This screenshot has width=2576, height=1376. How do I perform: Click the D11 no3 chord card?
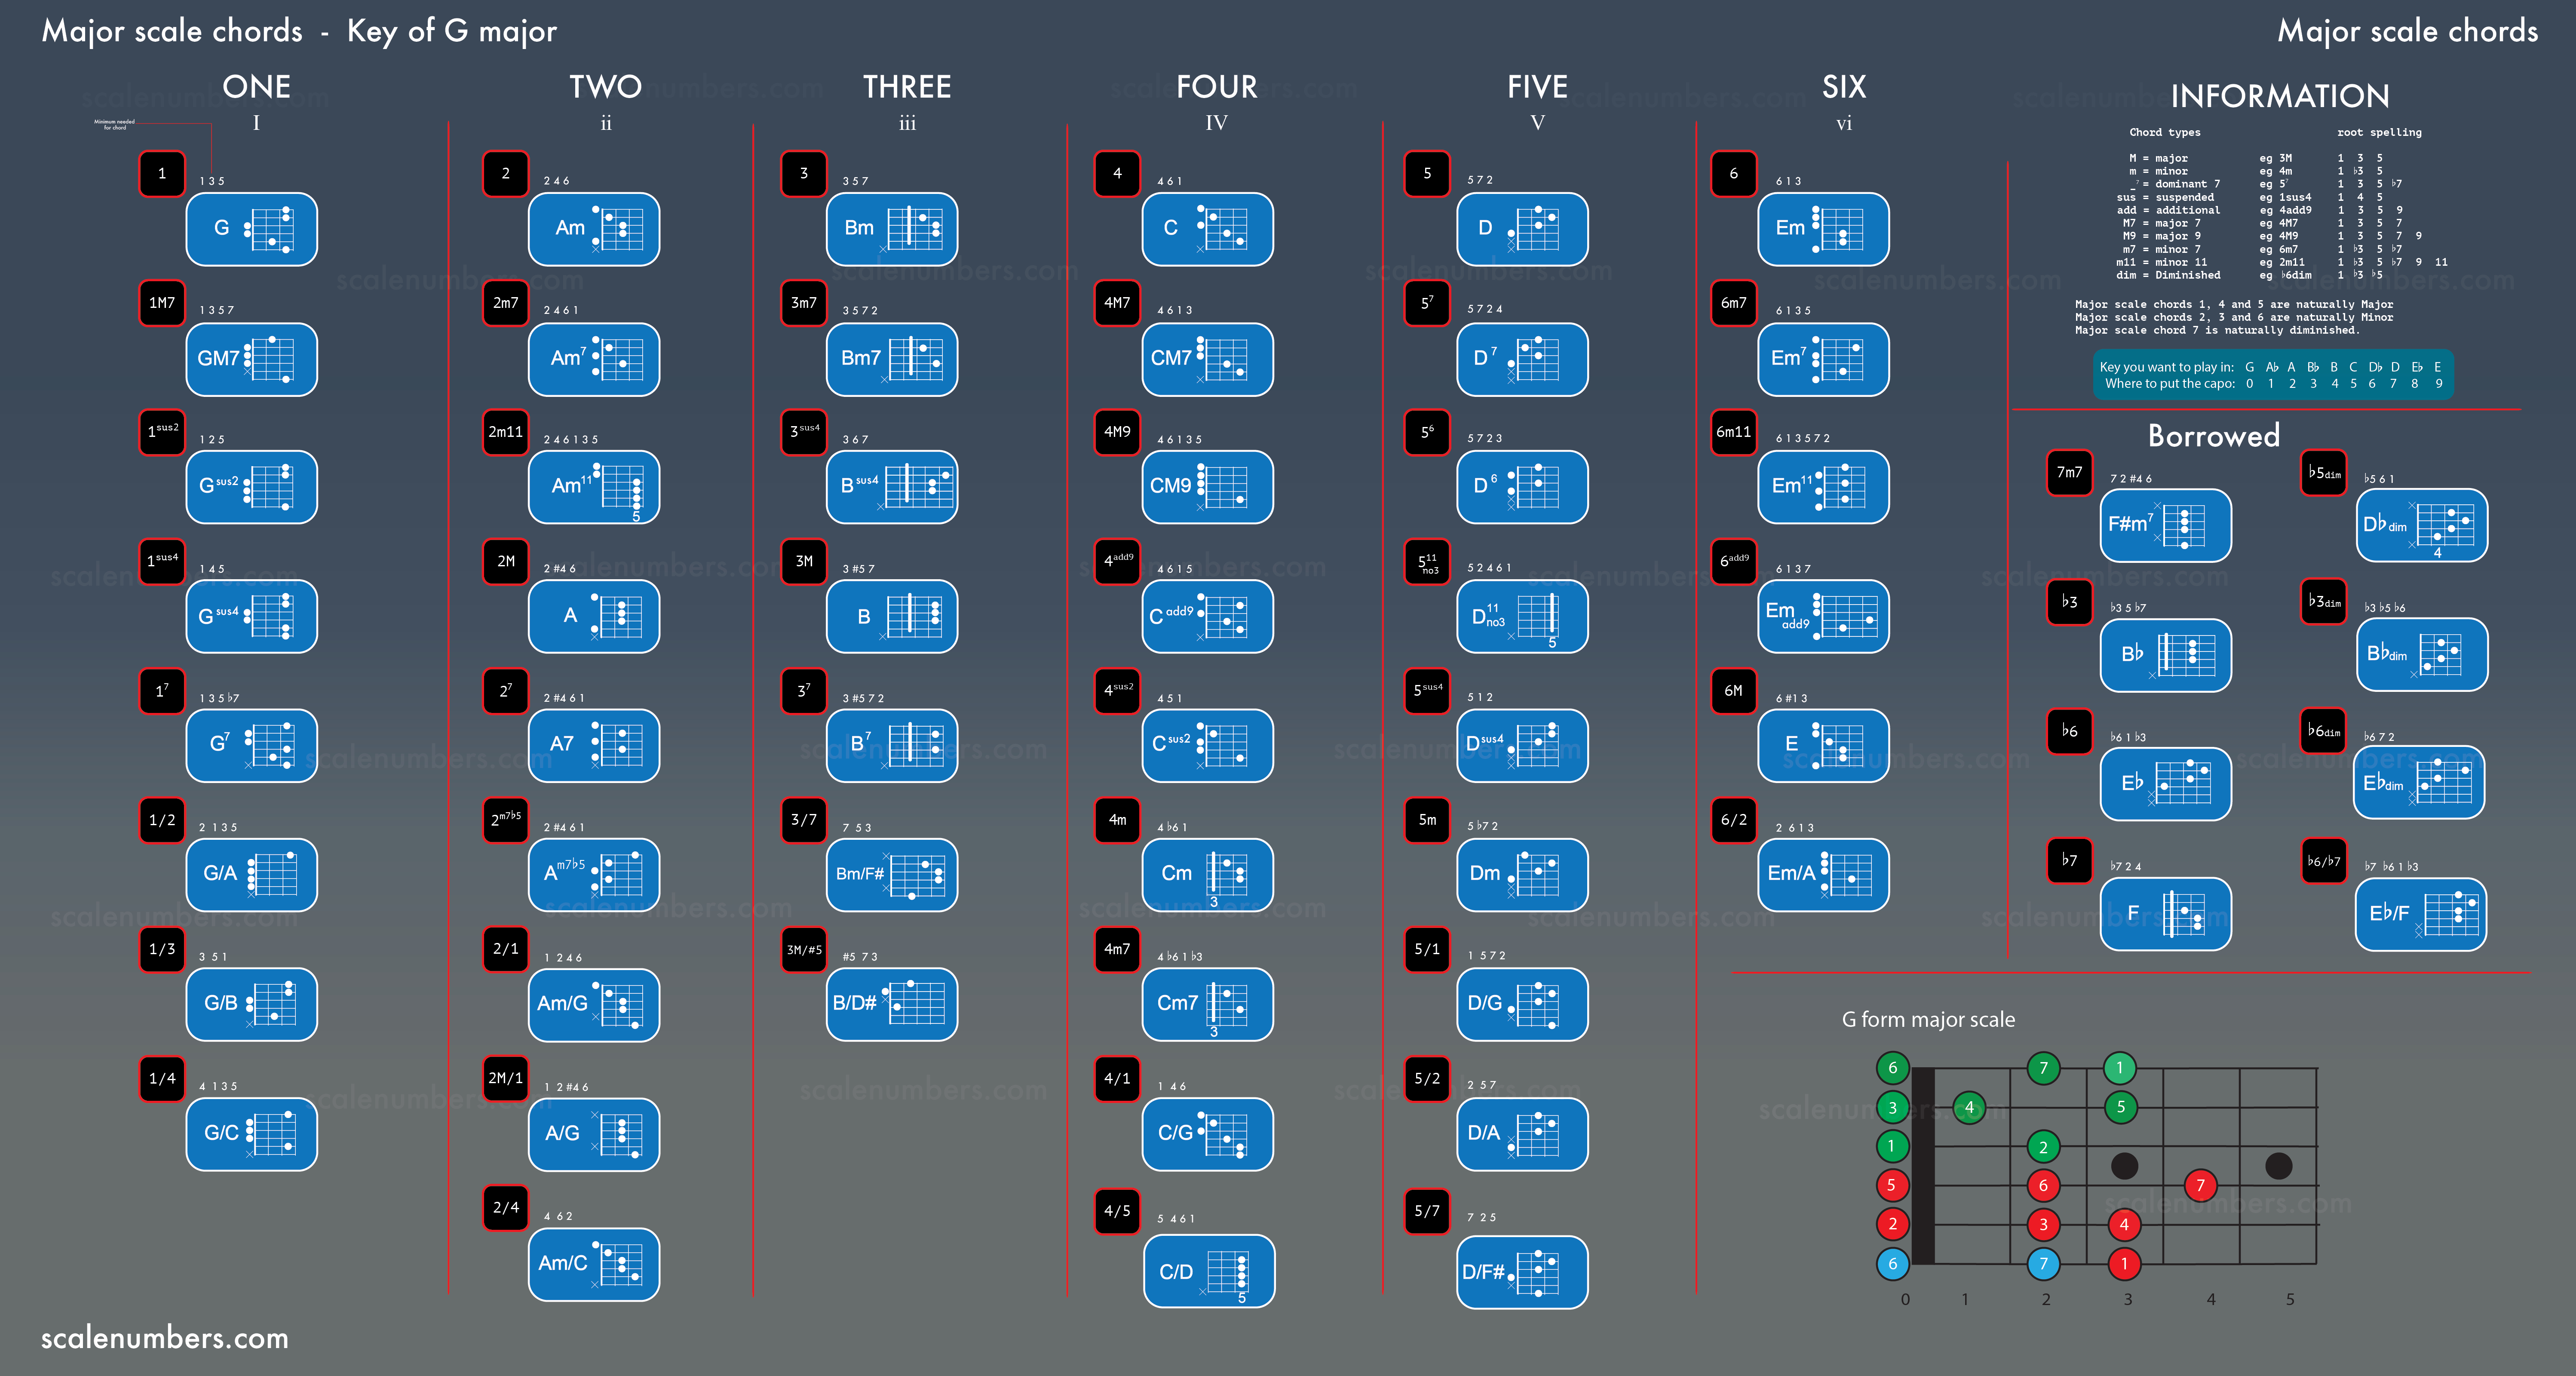[1523, 616]
